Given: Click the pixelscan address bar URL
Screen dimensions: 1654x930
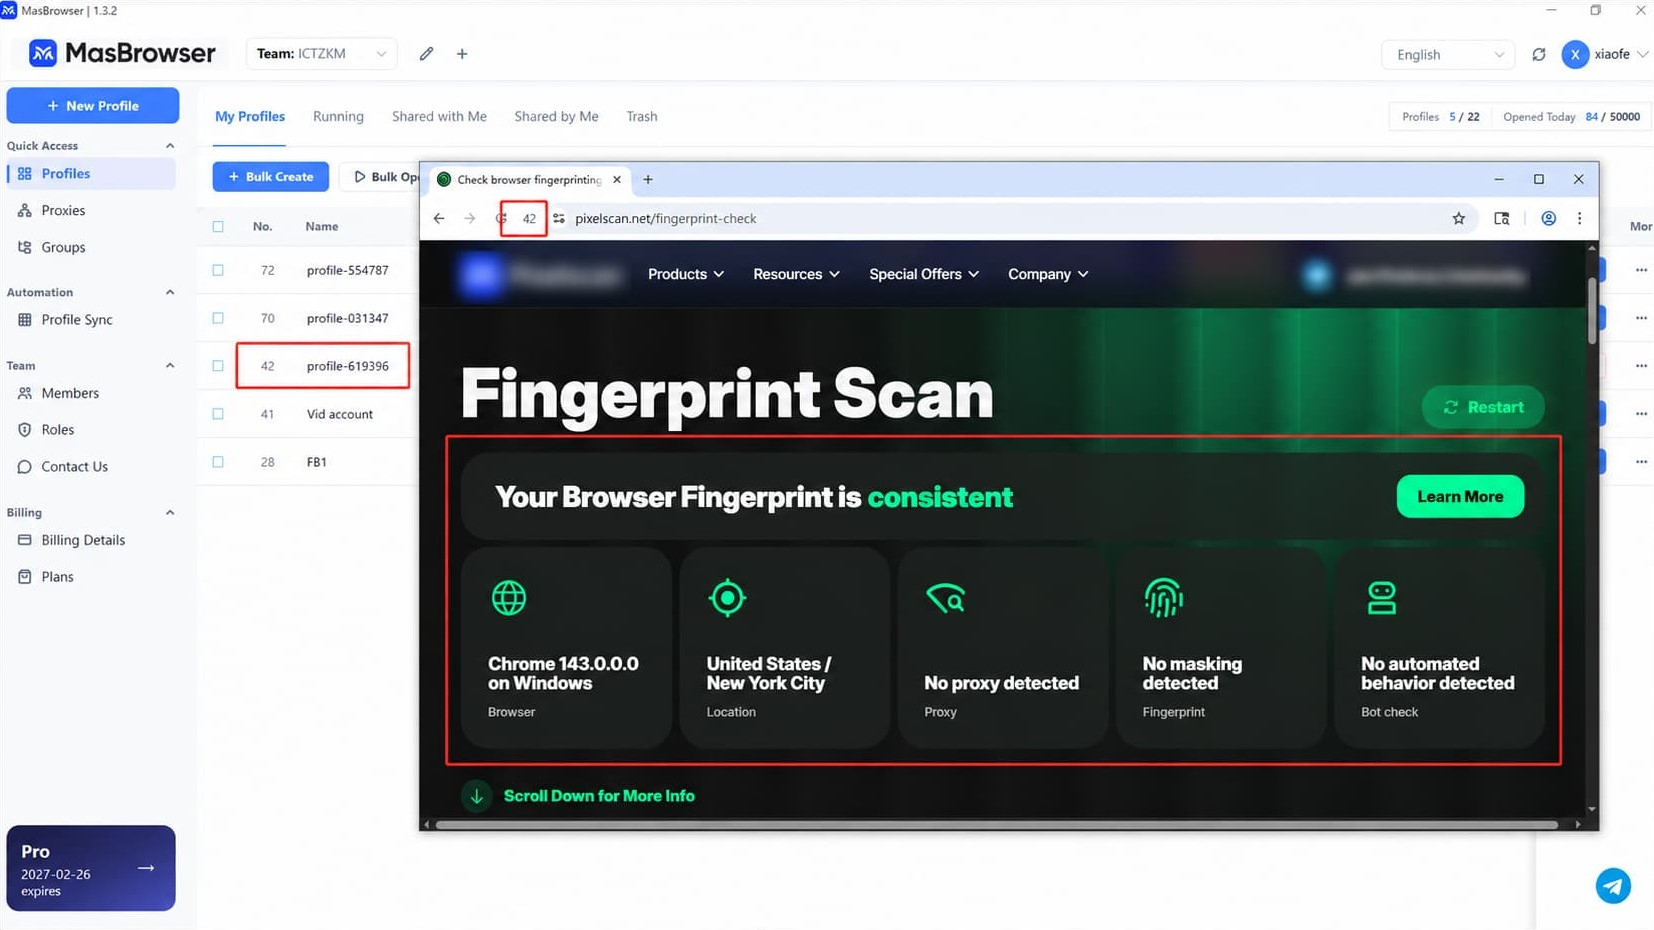Looking at the screenshot, I should pyautogui.click(x=666, y=219).
